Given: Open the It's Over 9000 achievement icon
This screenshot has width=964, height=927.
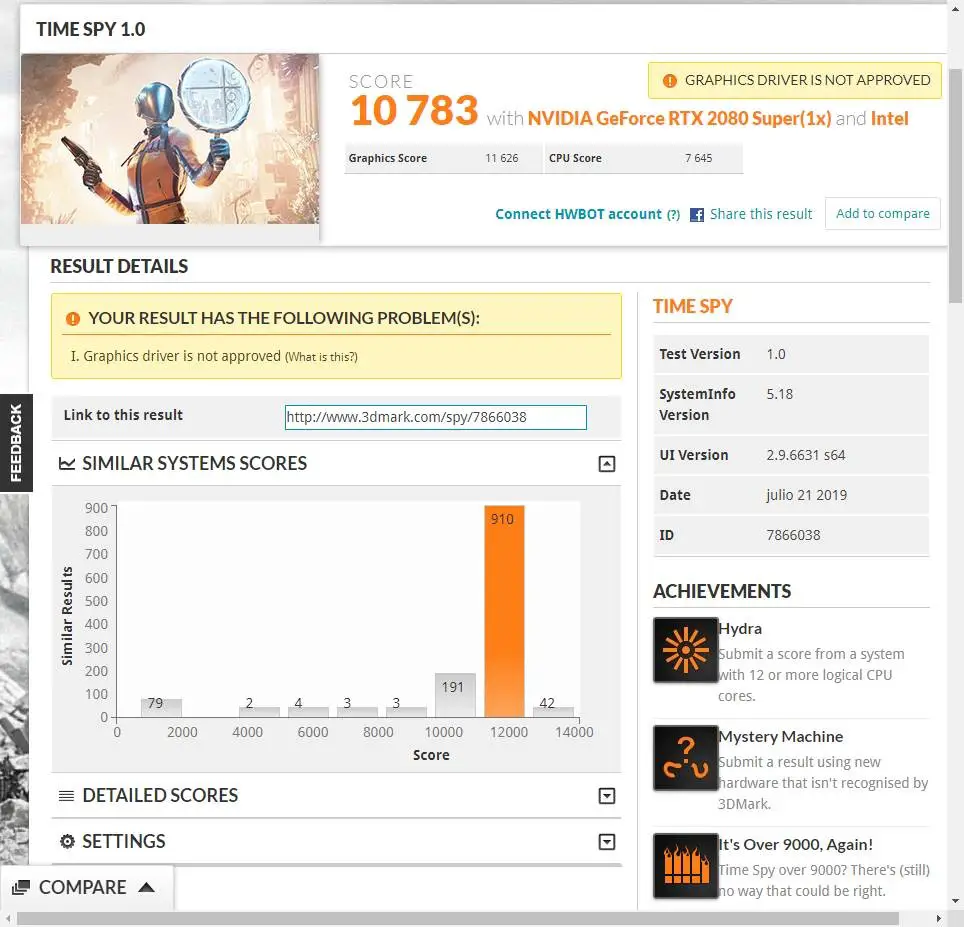Looking at the screenshot, I should [x=685, y=866].
